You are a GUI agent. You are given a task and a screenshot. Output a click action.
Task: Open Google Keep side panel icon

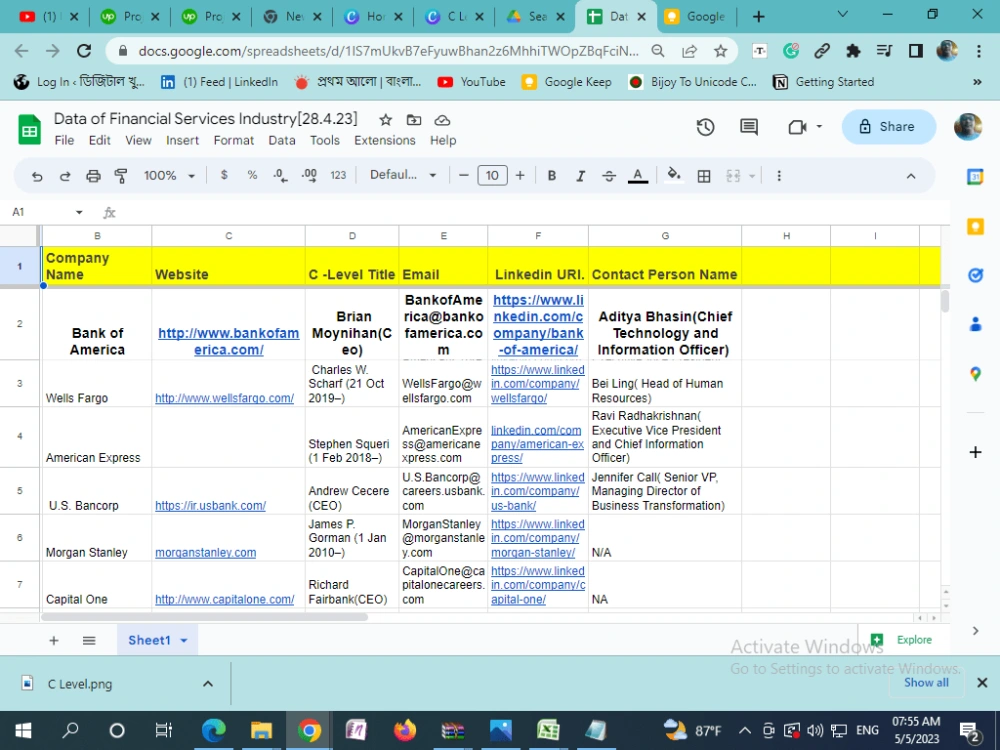point(975,226)
